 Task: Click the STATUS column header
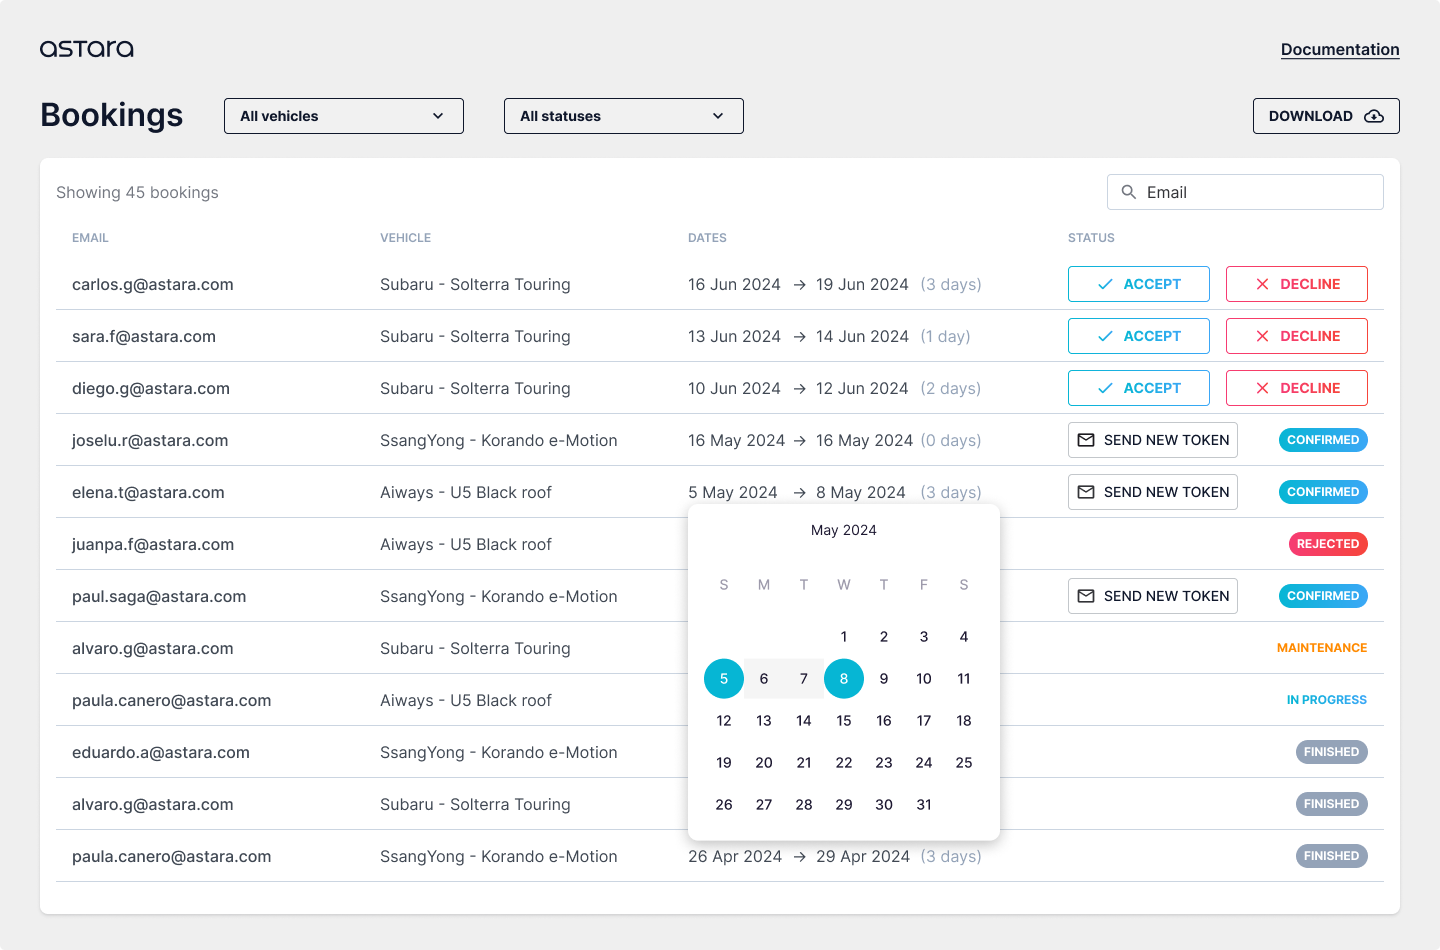(x=1091, y=238)
